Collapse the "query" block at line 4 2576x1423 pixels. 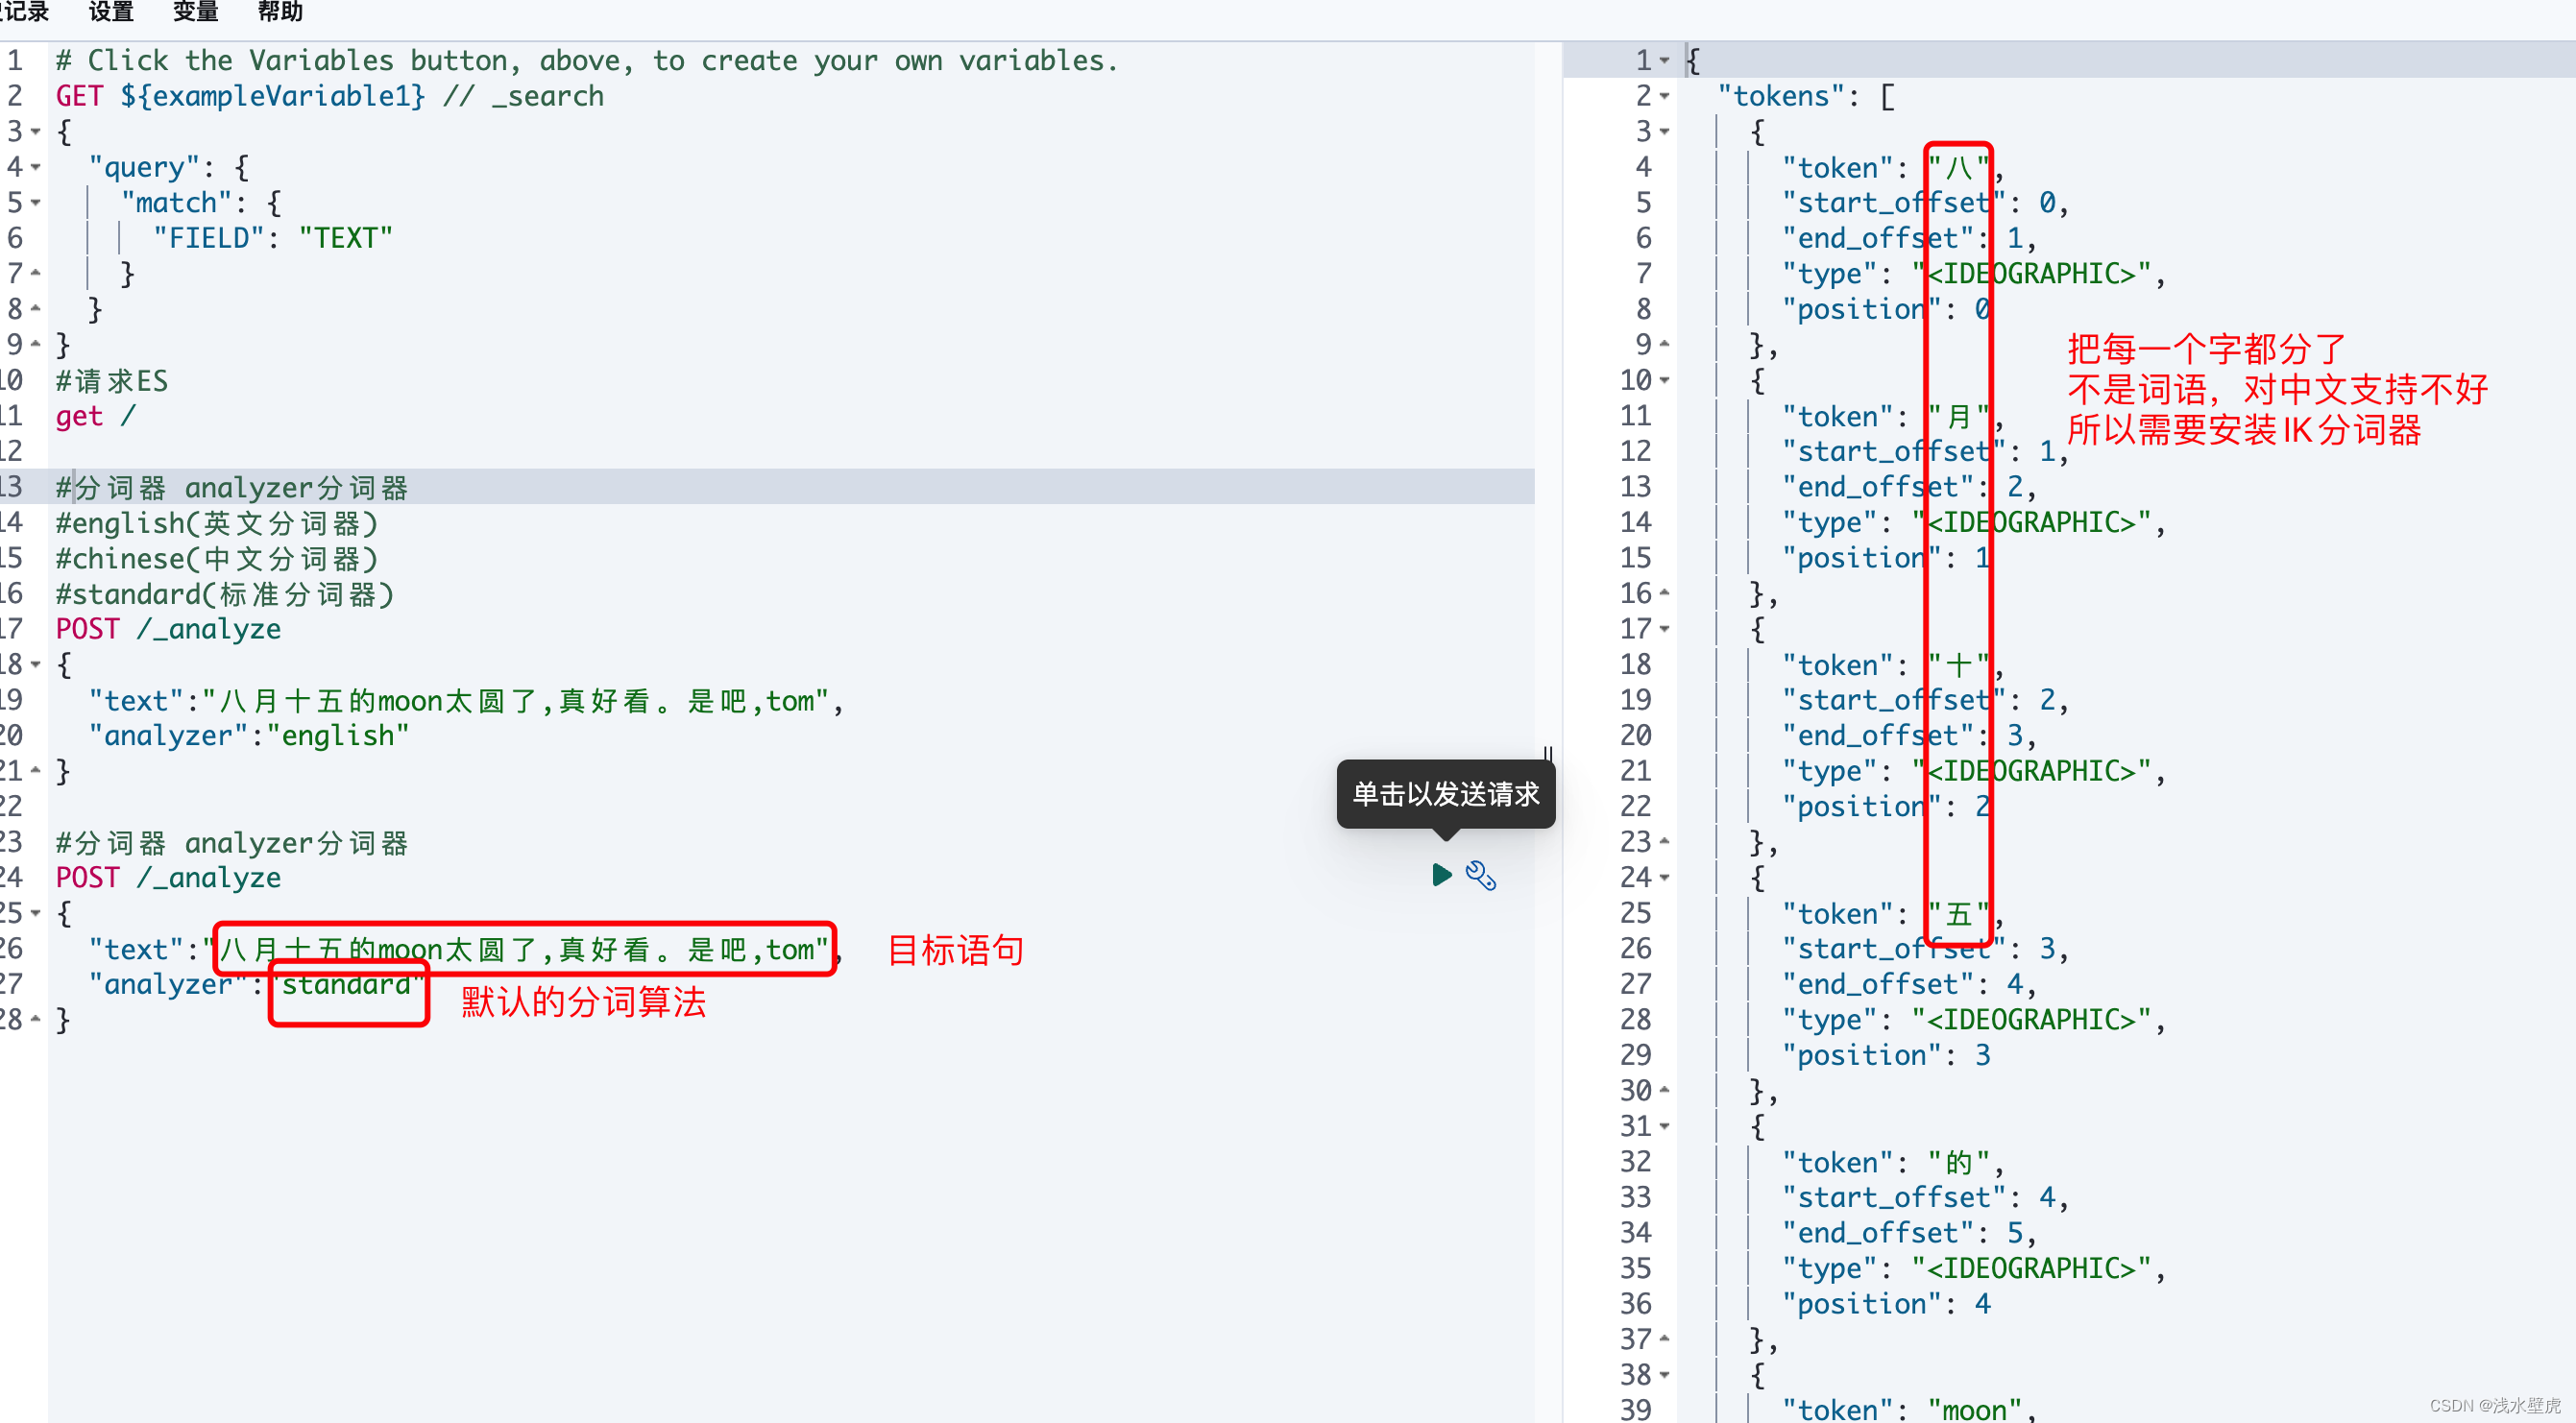click(x=36, y=167)
